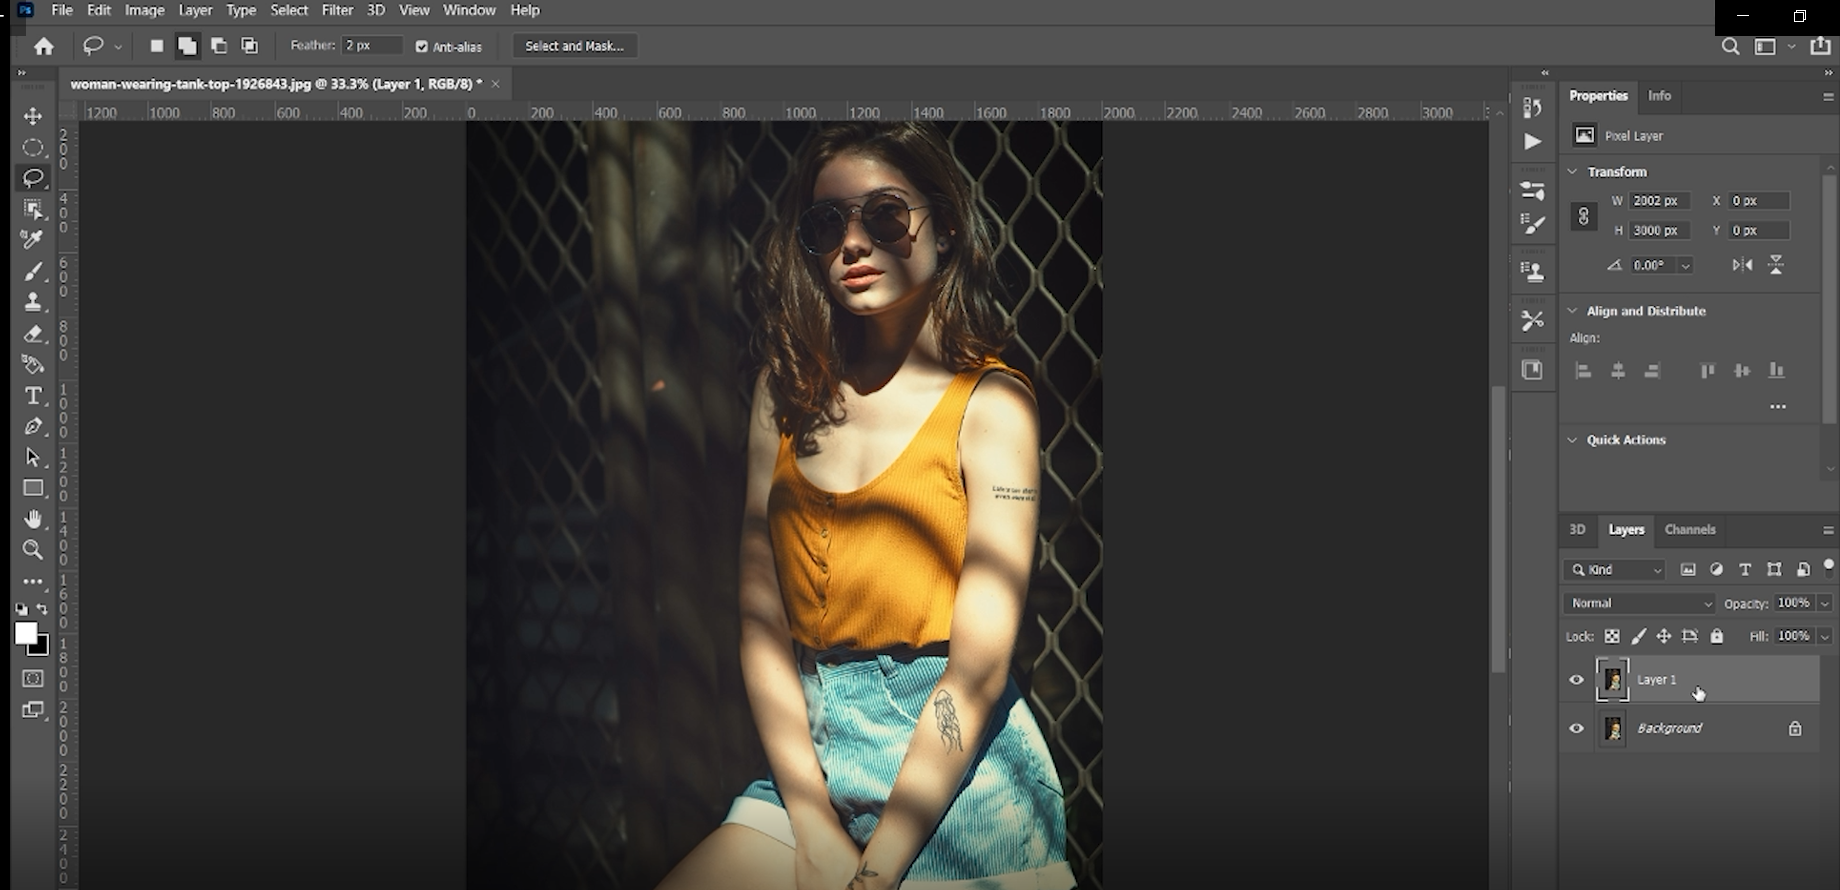1840x890 pixels.
Task: Select the Eyedropper tool
Action: 33,240
